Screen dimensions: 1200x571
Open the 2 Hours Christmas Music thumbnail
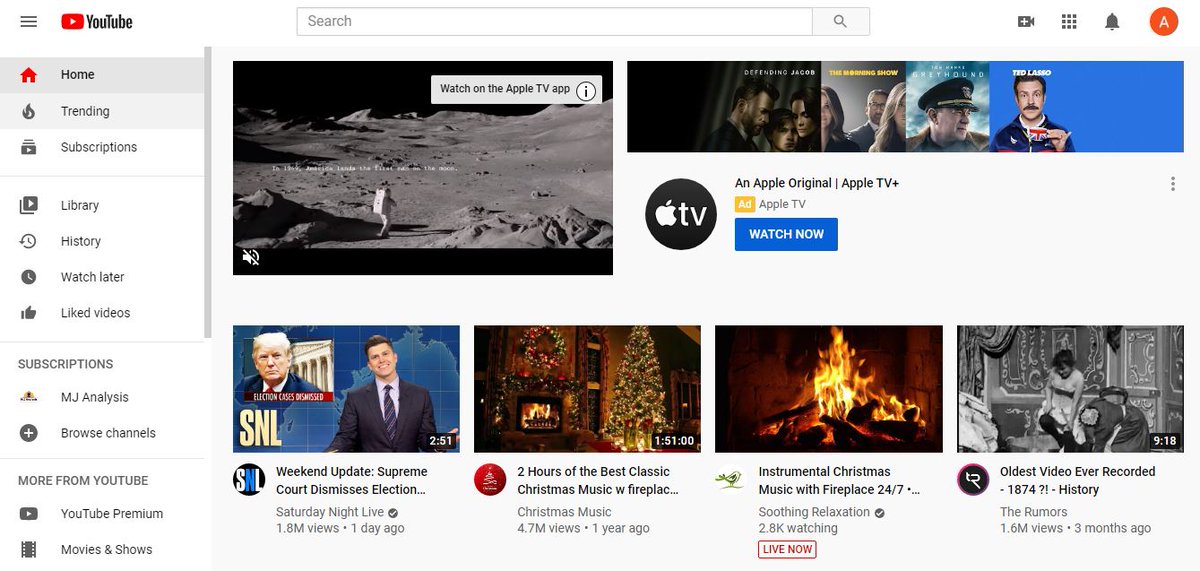click(587, 389)
